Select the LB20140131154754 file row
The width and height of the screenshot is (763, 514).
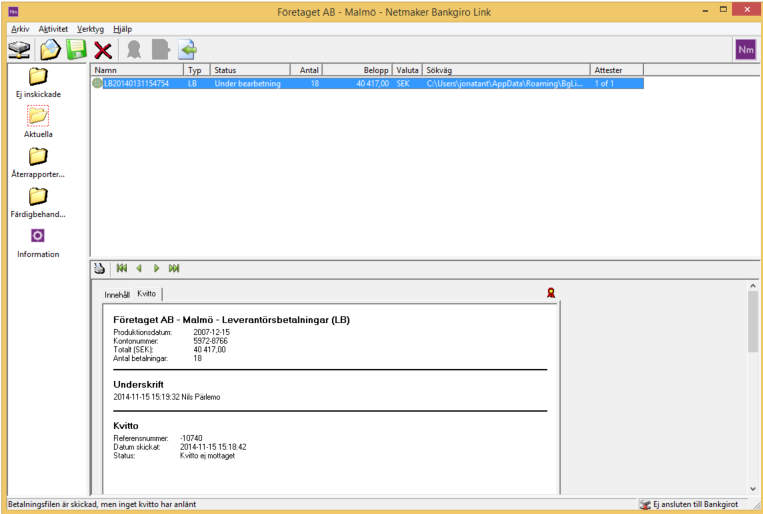tap(368, 83)
